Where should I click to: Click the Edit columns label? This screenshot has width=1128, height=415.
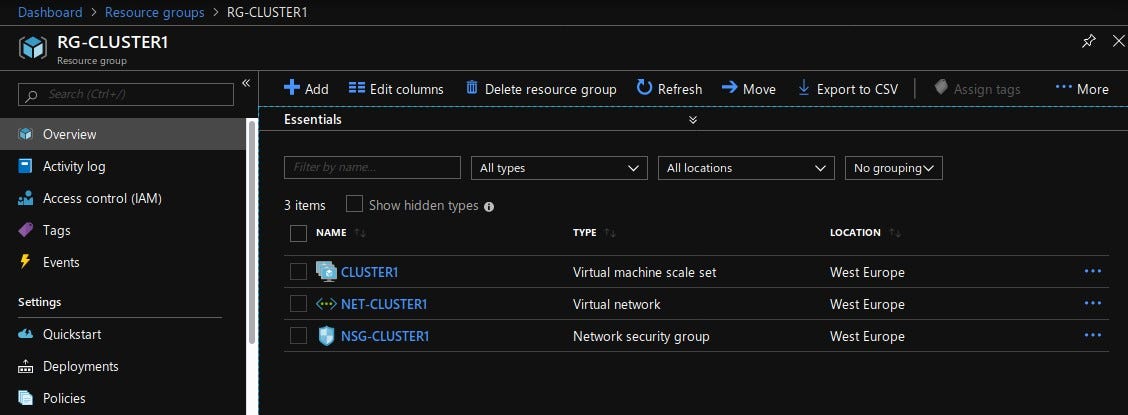pyautogui.click(x=406, y=89)
